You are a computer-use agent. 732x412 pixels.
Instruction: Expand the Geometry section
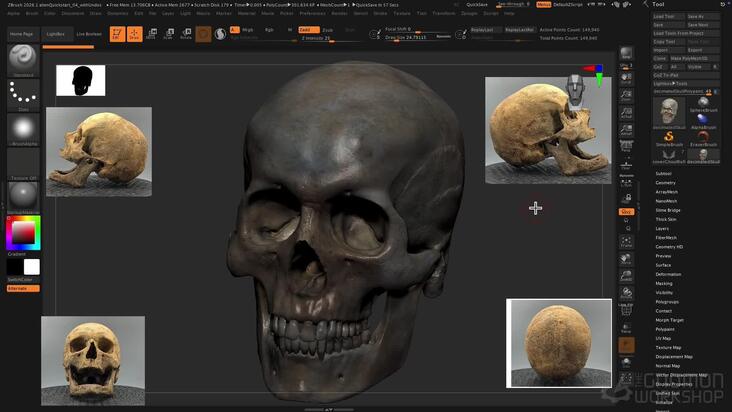click(x=665, y=183)
